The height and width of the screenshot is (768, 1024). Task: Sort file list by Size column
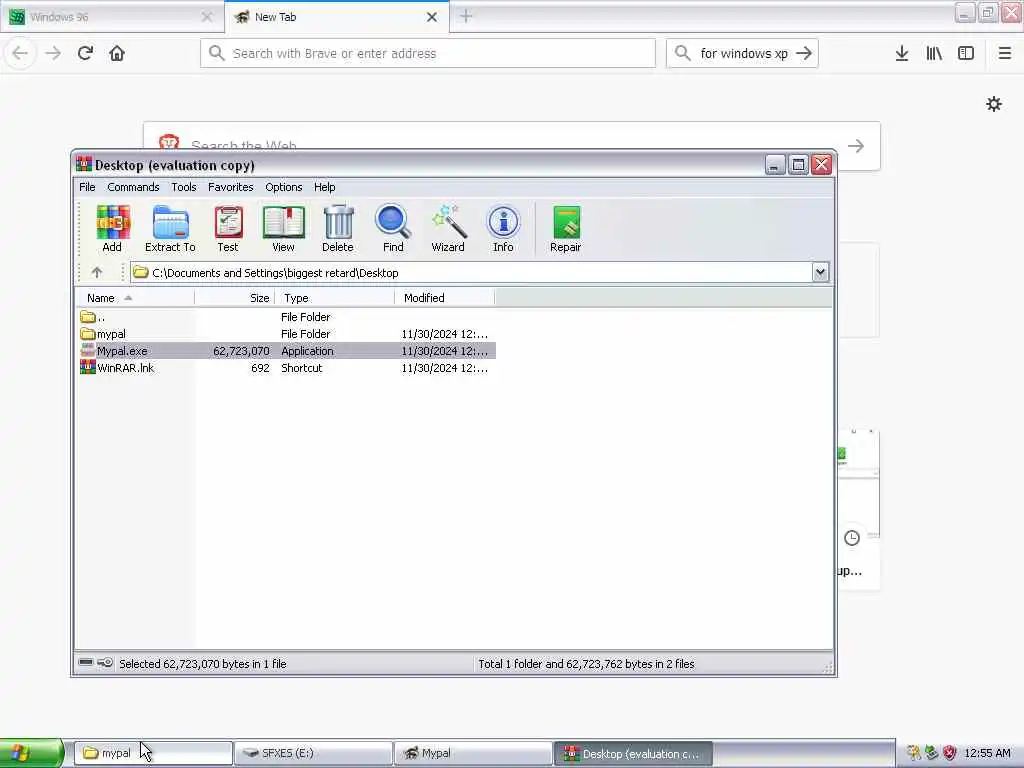click(234, 298)
